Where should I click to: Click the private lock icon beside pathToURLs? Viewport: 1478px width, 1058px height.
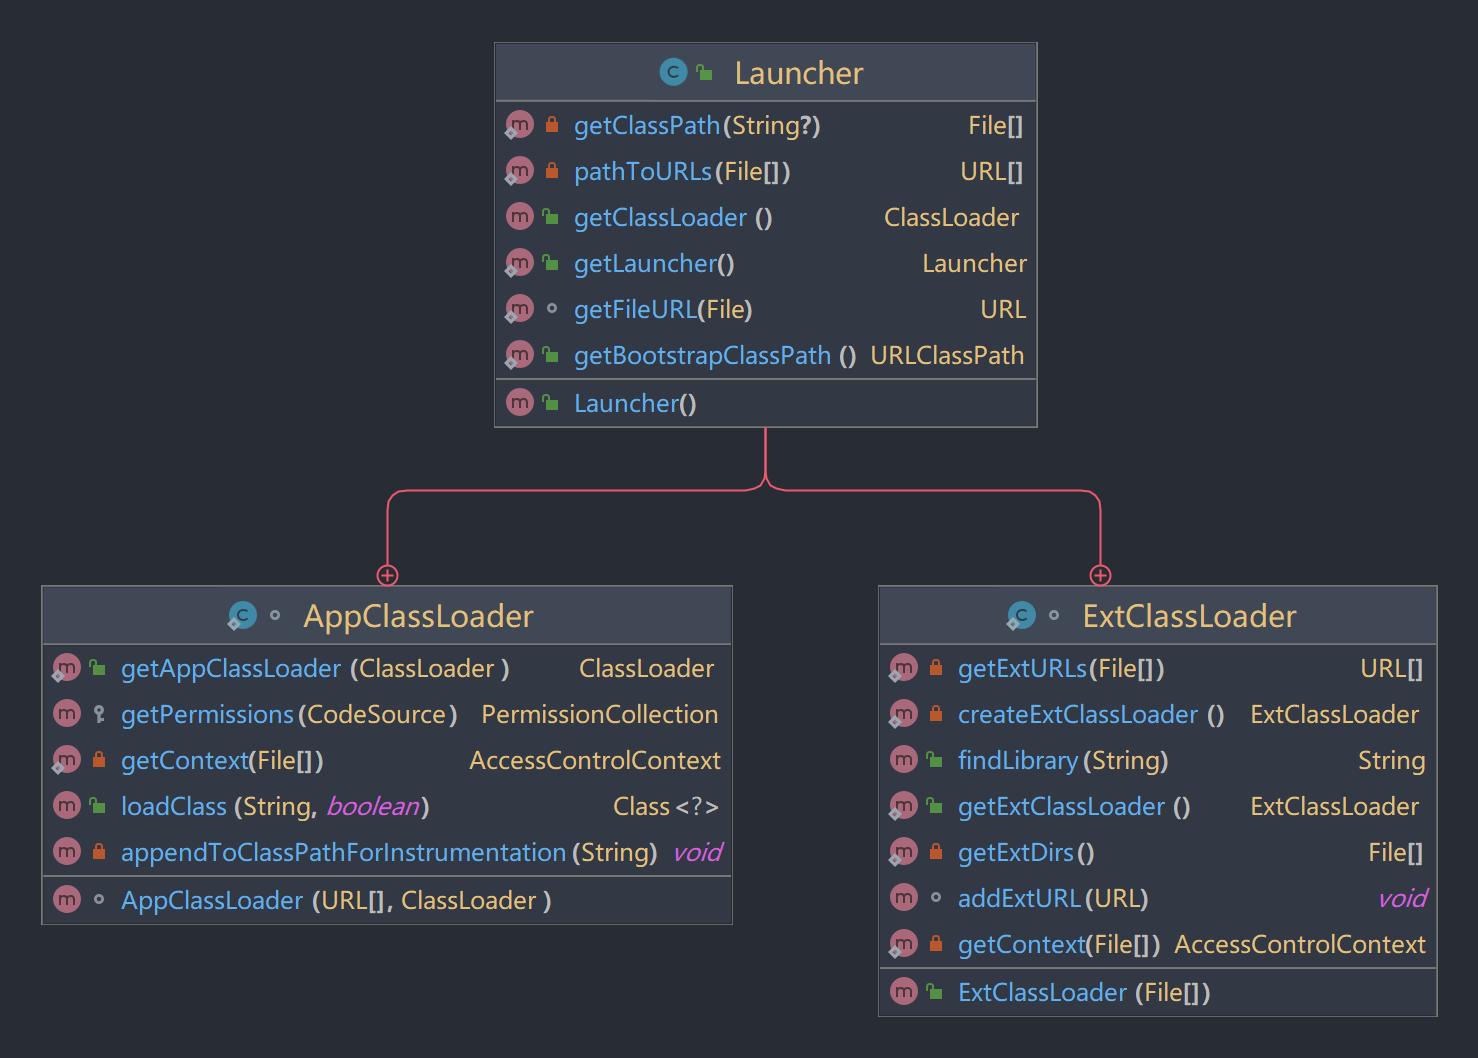[551, 171]
